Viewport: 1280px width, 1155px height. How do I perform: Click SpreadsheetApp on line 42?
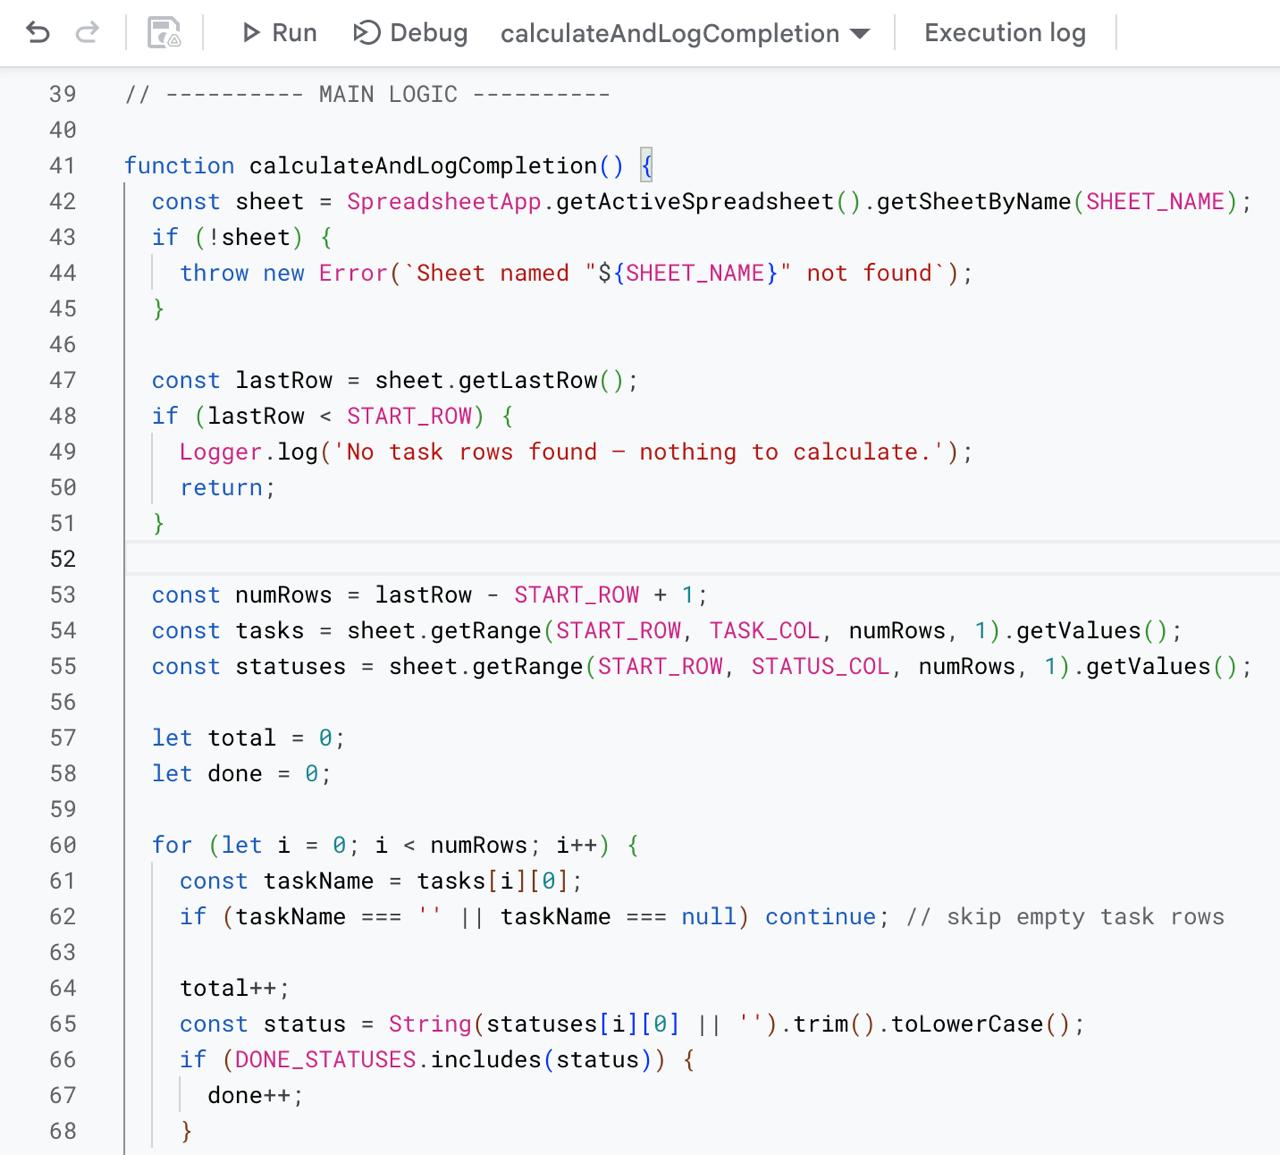pos(444,202)
